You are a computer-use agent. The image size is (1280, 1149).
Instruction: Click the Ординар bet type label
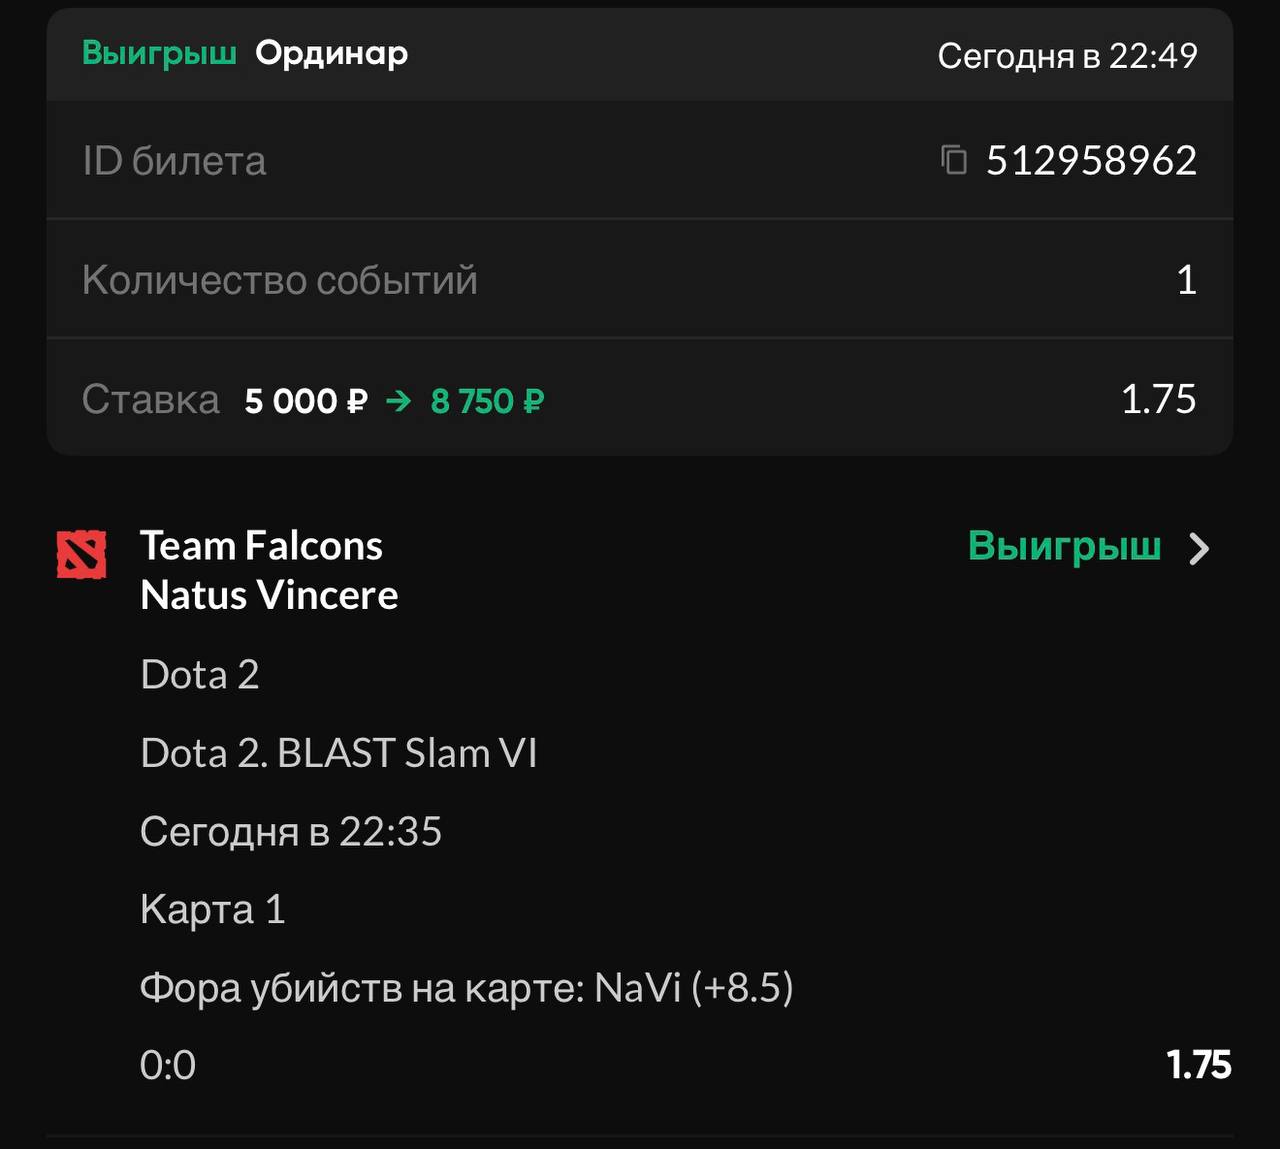point(331,53)
